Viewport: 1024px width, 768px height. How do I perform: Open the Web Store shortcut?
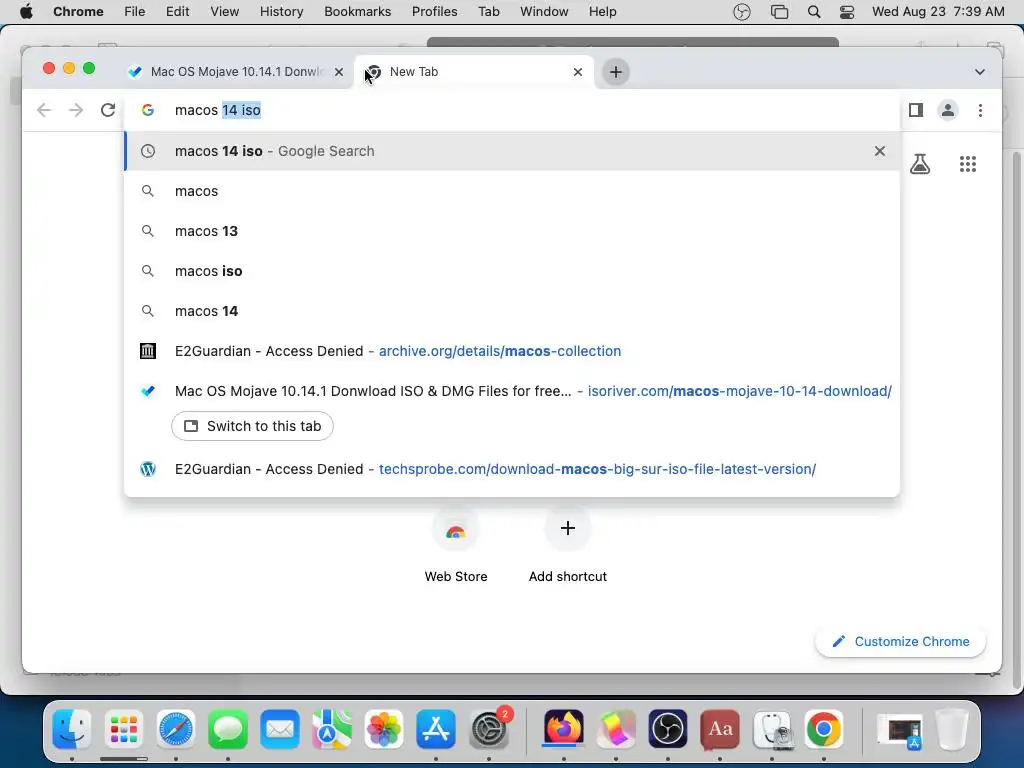point(456,545)
